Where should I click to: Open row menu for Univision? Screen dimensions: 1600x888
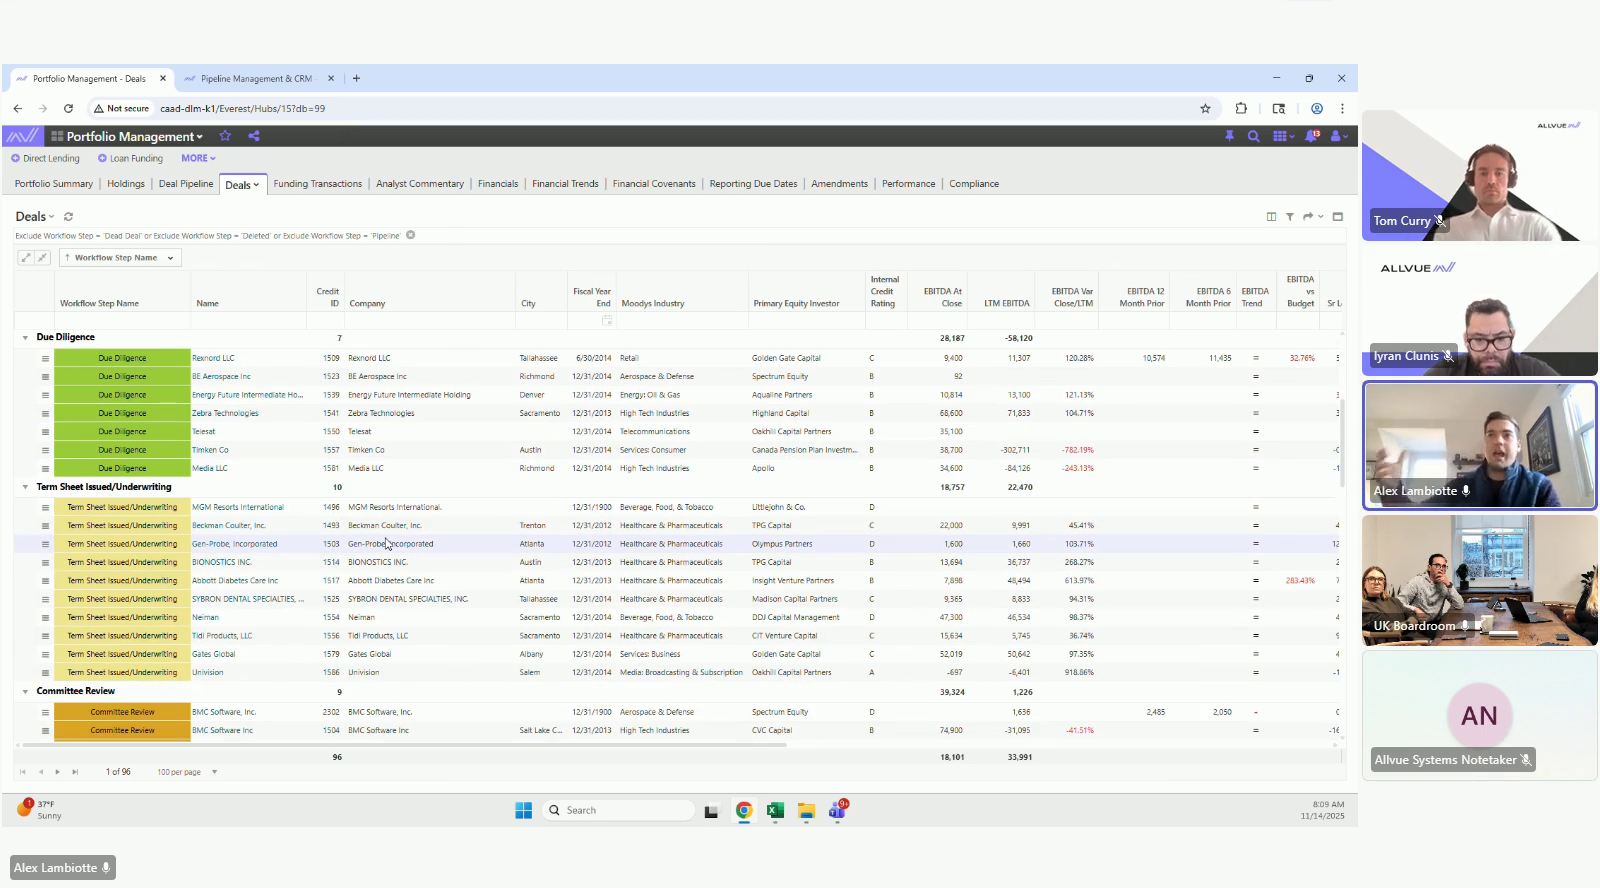tap(45, 673)
